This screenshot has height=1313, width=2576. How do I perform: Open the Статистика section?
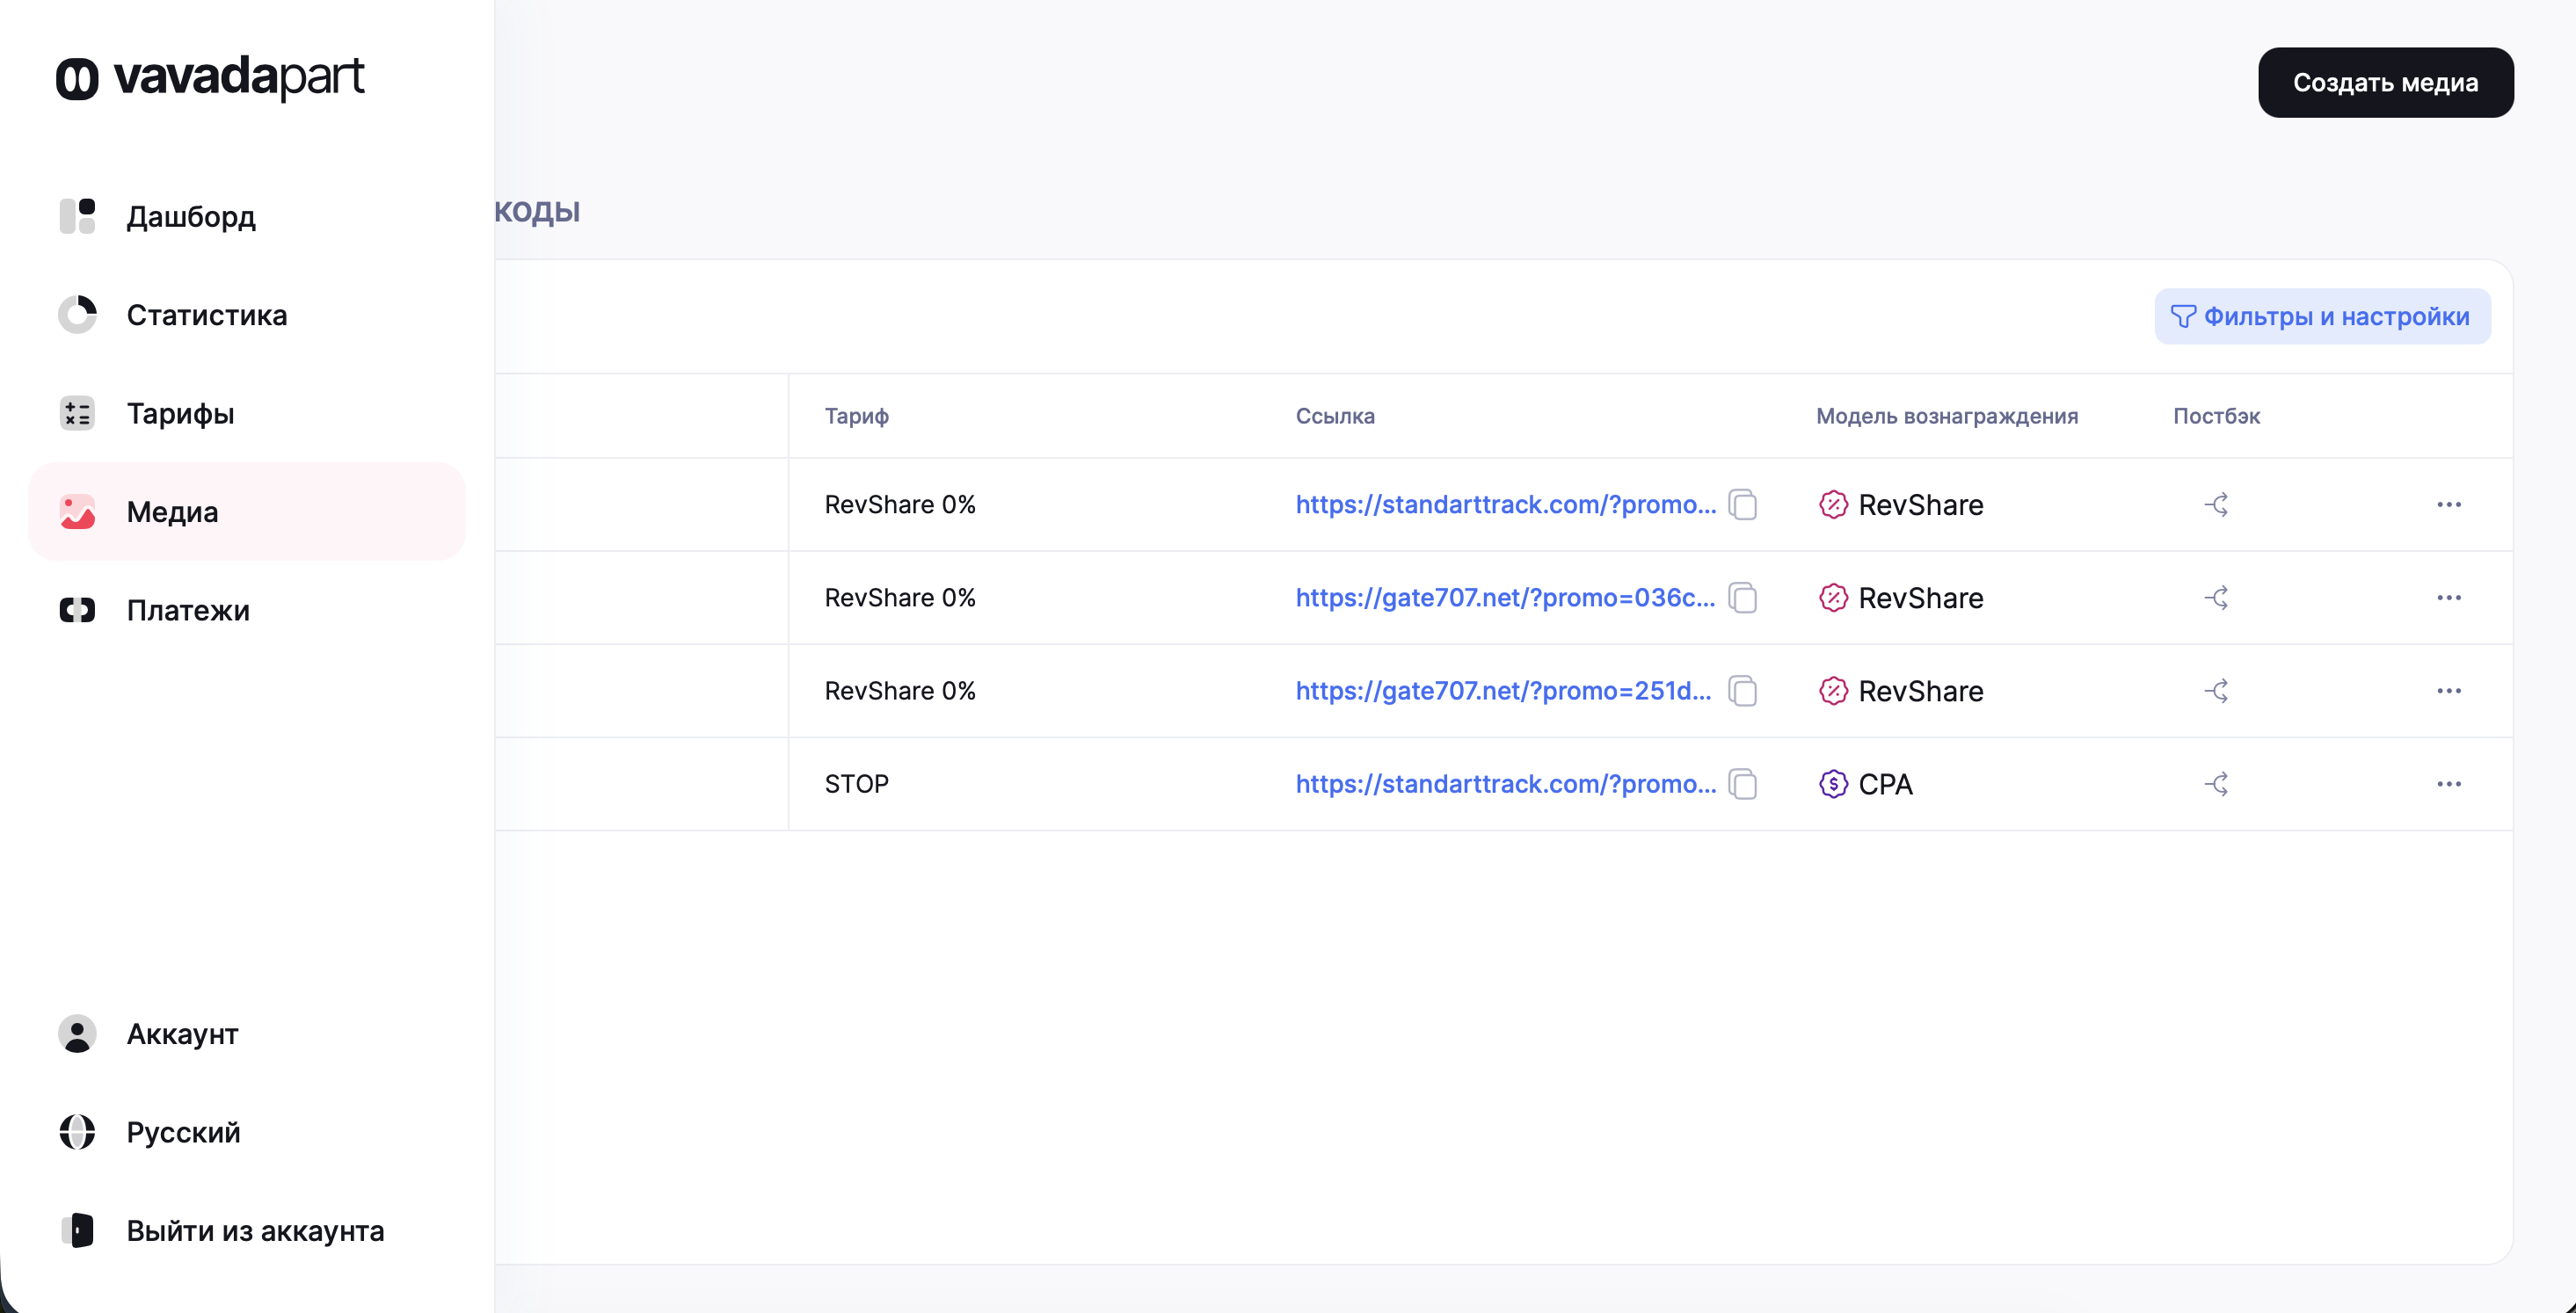pos(206,315)
